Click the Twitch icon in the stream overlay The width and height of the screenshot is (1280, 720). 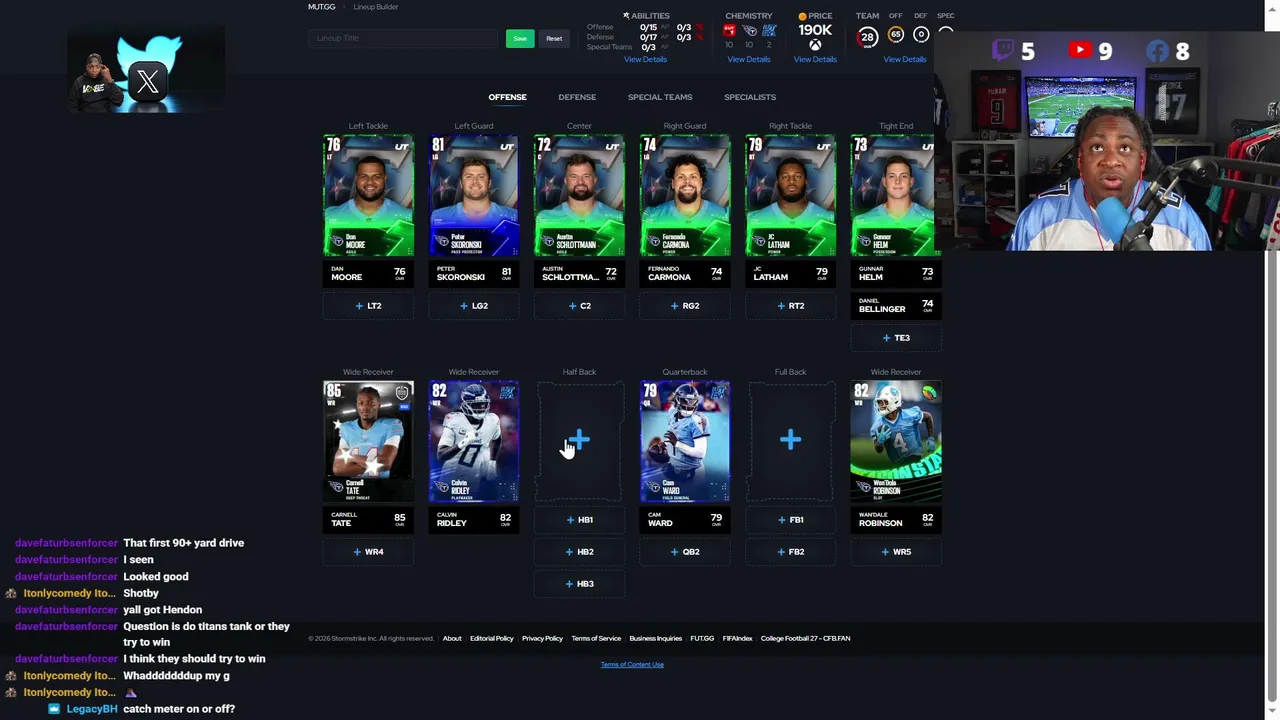click(1003, 51)
